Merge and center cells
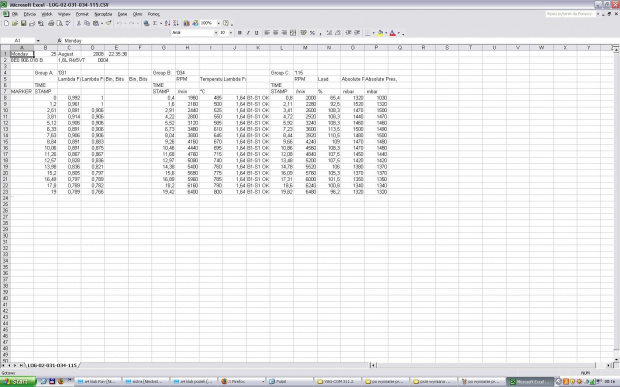The width and height of the screenshot is (620, 387). [293, 33]
